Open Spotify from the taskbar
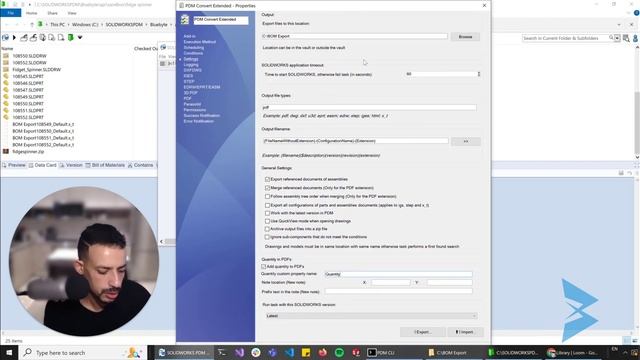 coord(339,352)
